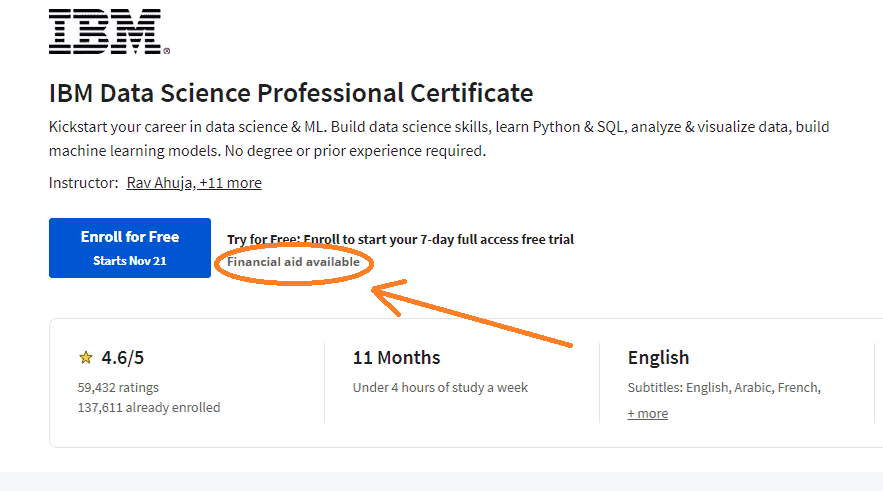Click the gold star rating icon
The height and width of the screenshot is (491, 883).
pos(86,358)
